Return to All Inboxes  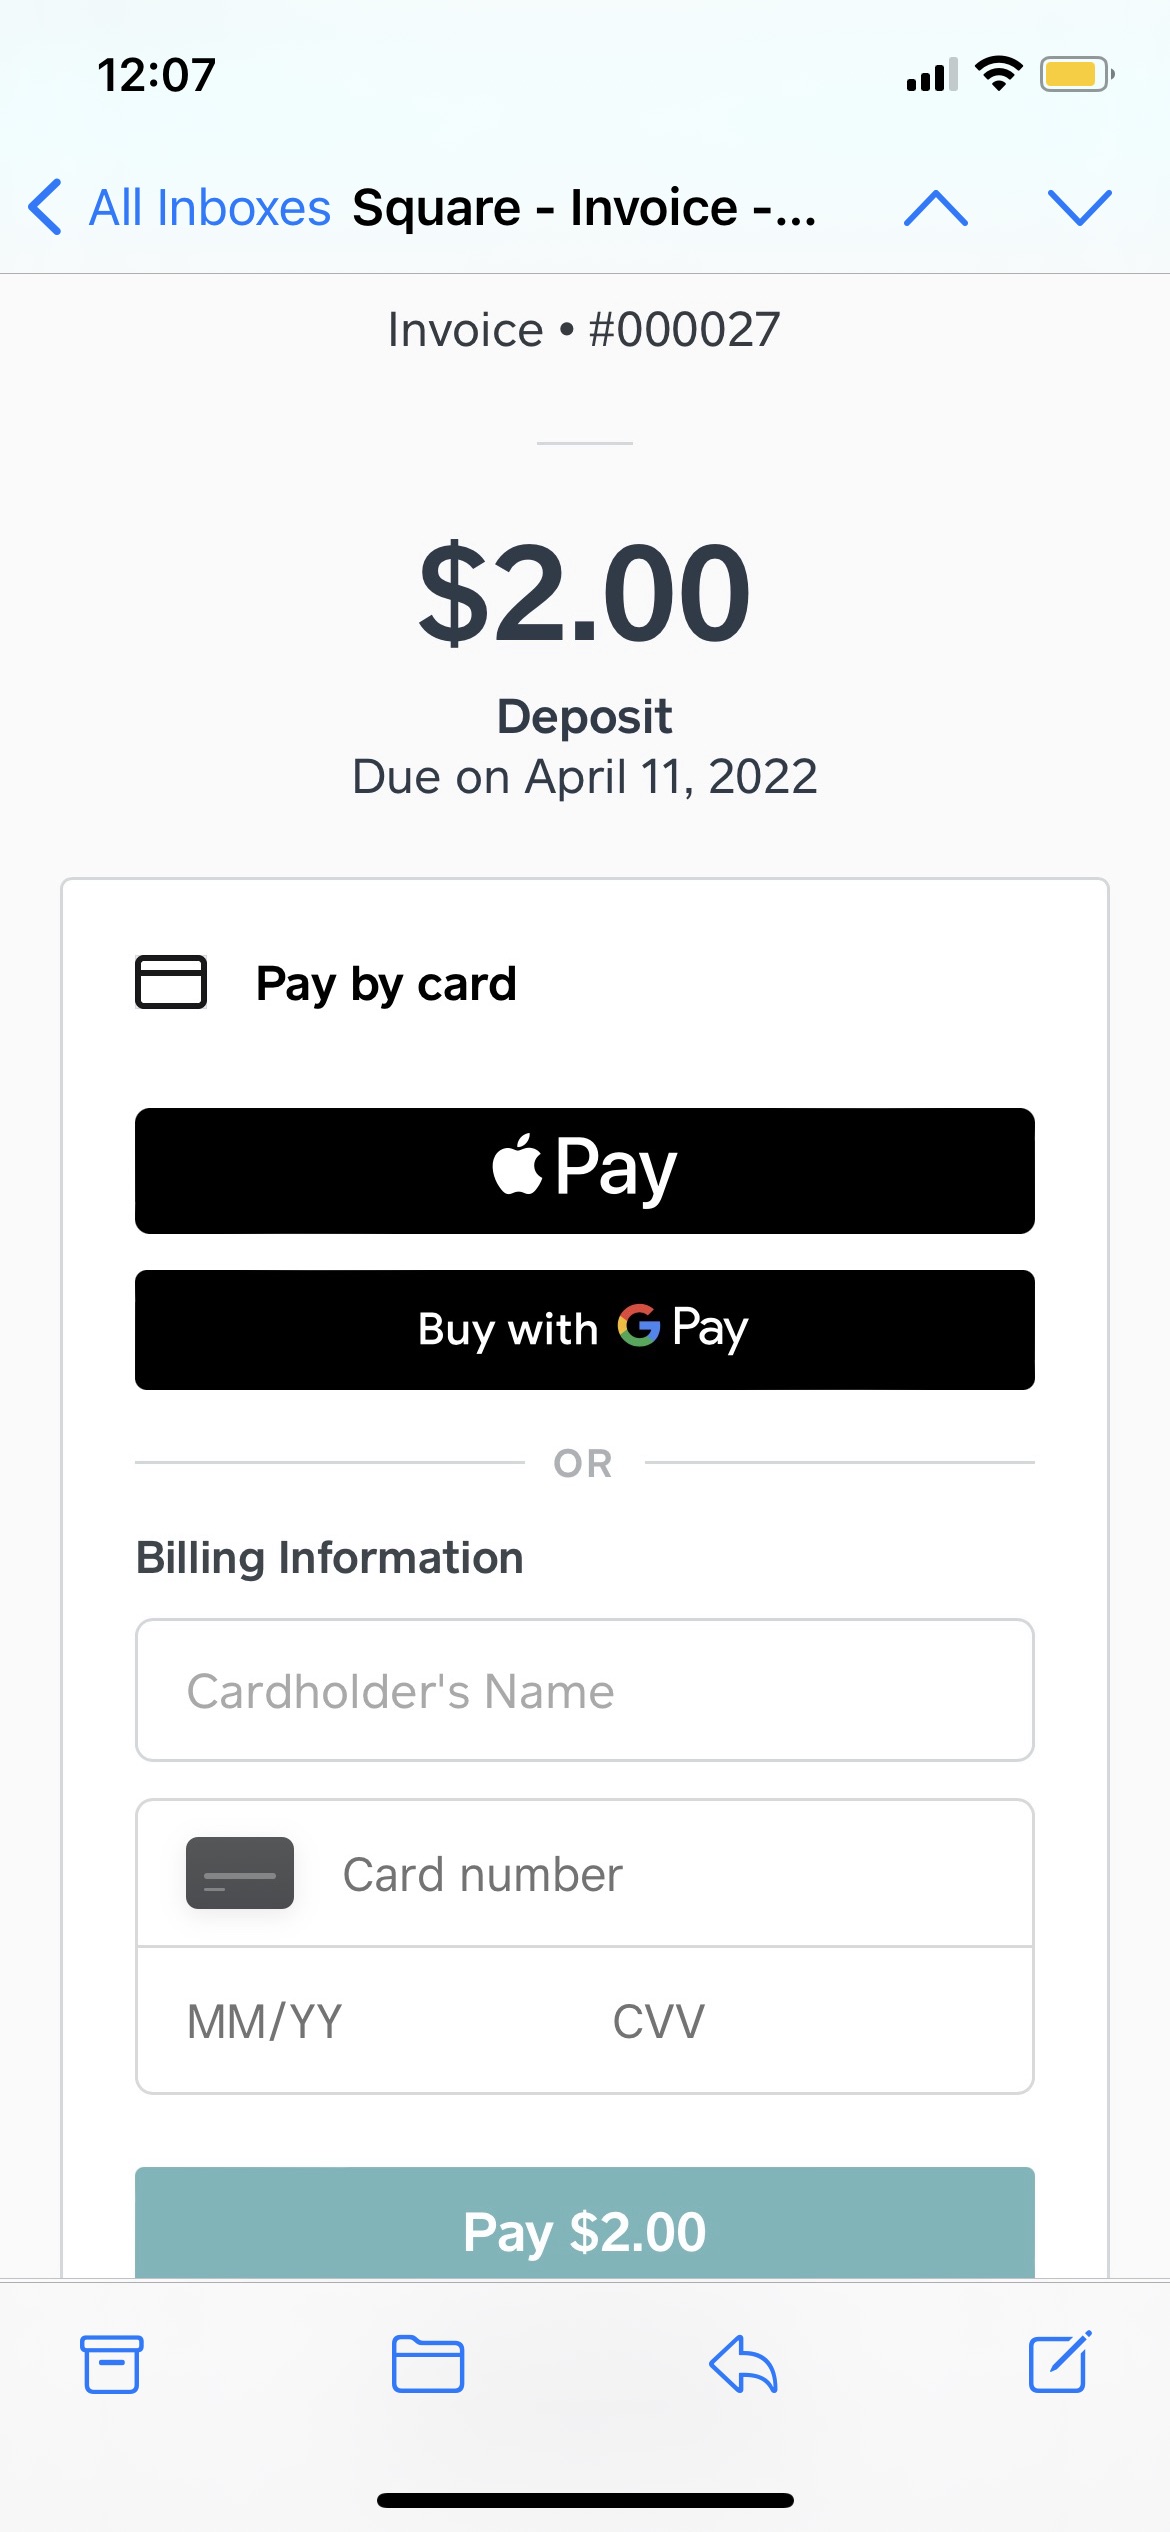pyautogui.click(x=209, y=208)
